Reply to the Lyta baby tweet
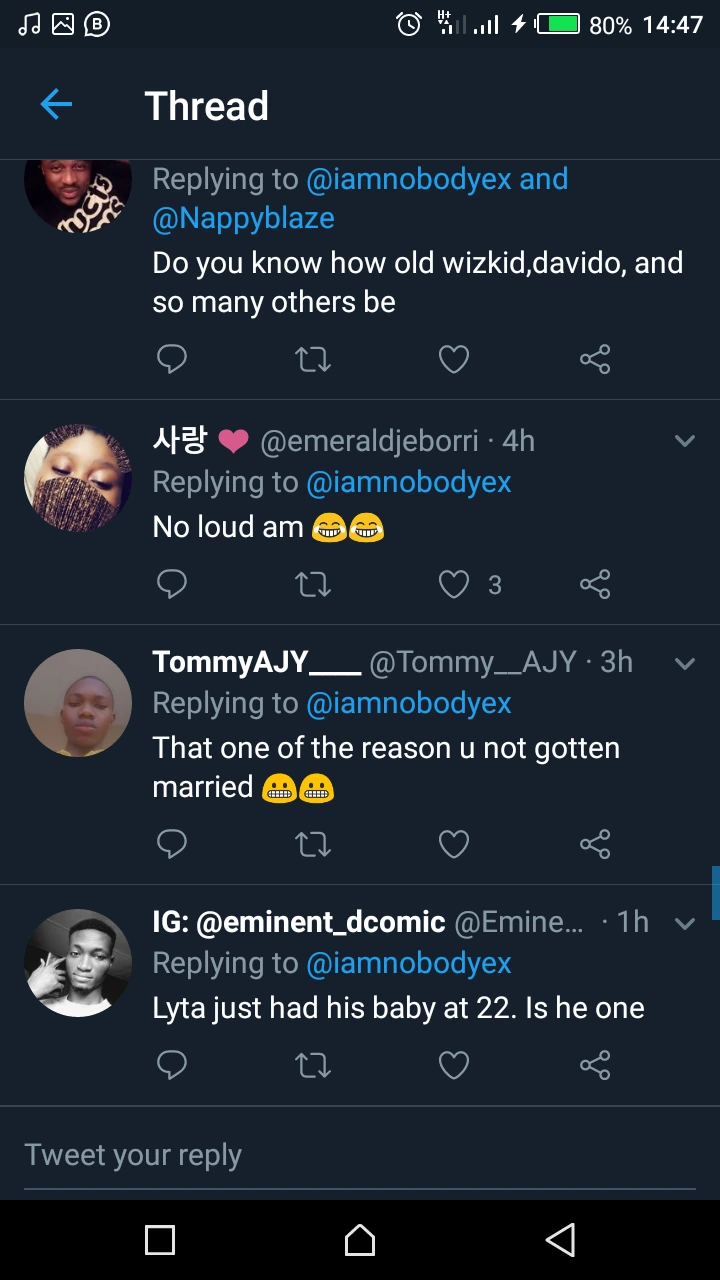Screen dimensions: 720x1280 (x=172, y=1066)
